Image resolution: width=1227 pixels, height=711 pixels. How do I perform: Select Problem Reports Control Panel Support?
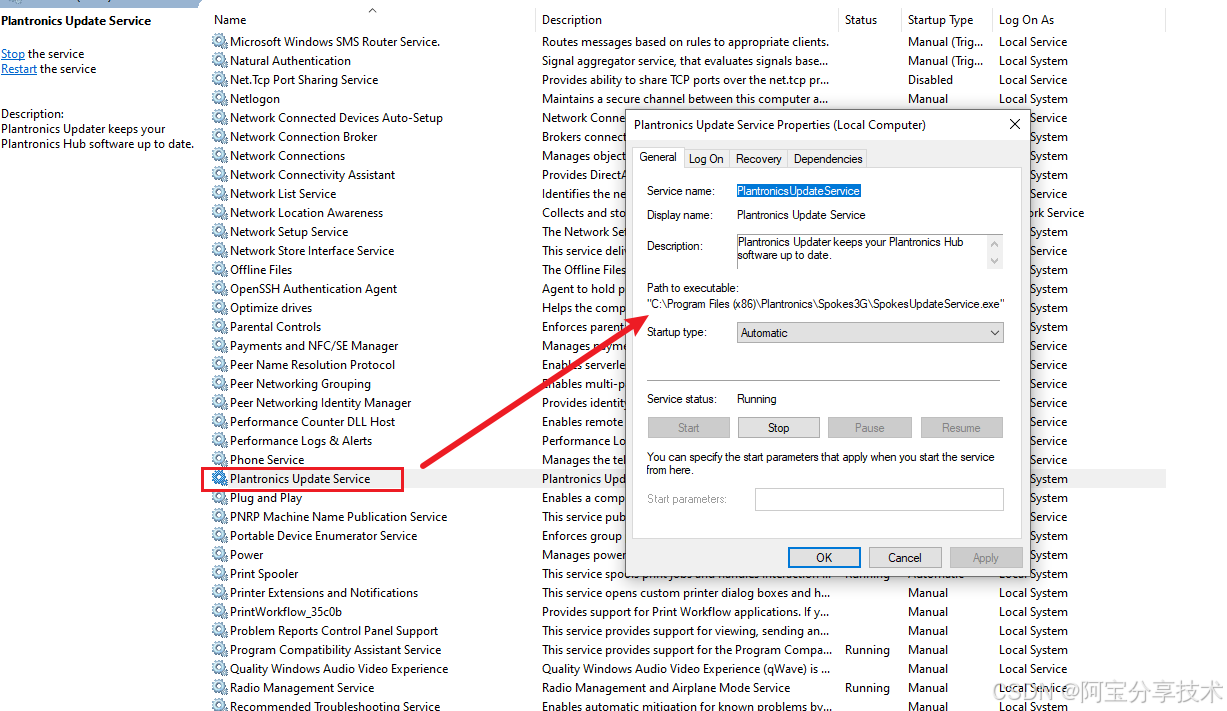click(334, 631)
